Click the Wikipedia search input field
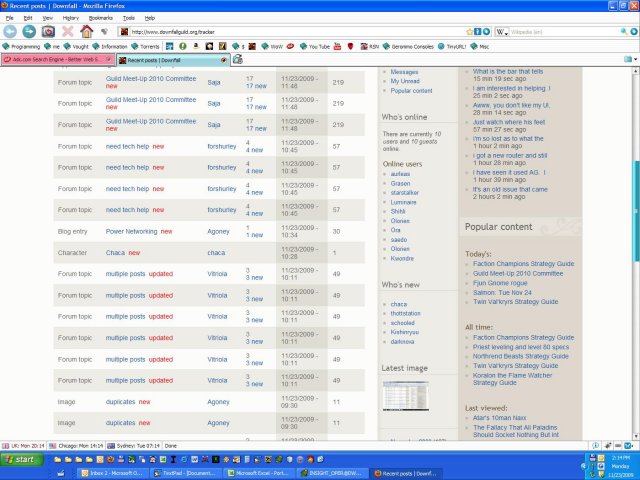The width and height of the screenshot is (640, 480). pos(564,31)
